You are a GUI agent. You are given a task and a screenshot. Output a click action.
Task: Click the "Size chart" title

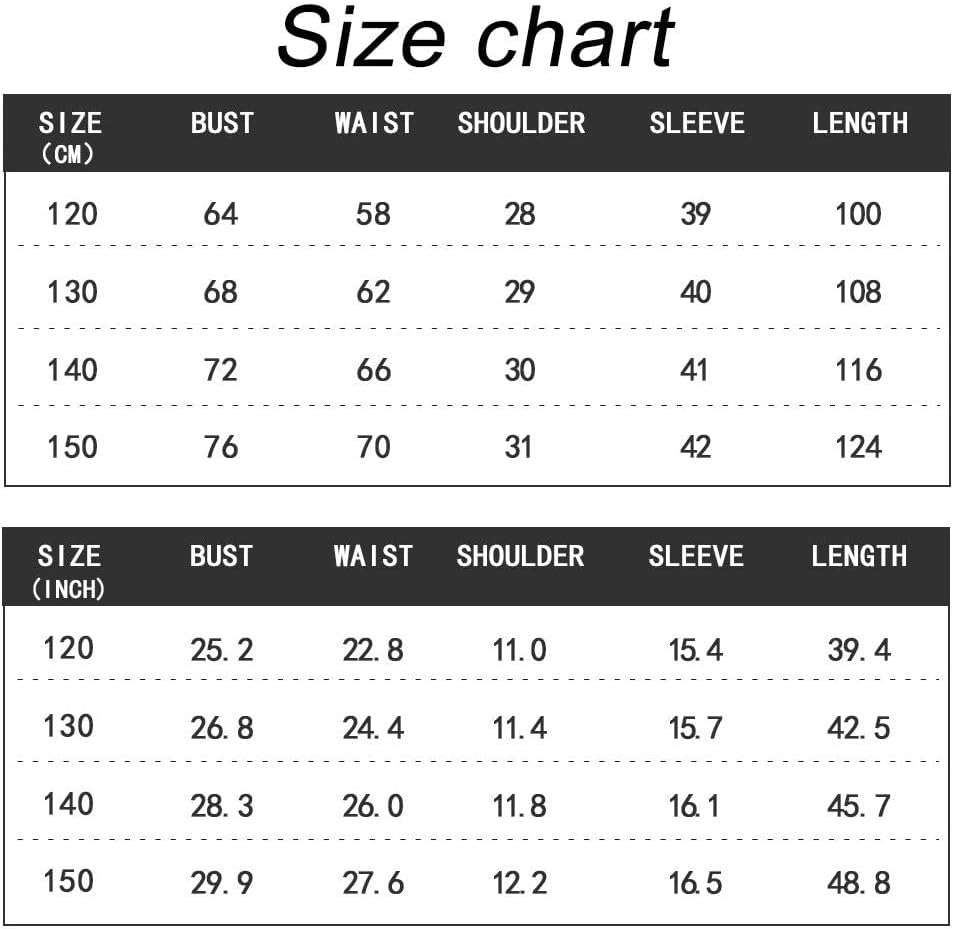[476, 40]
